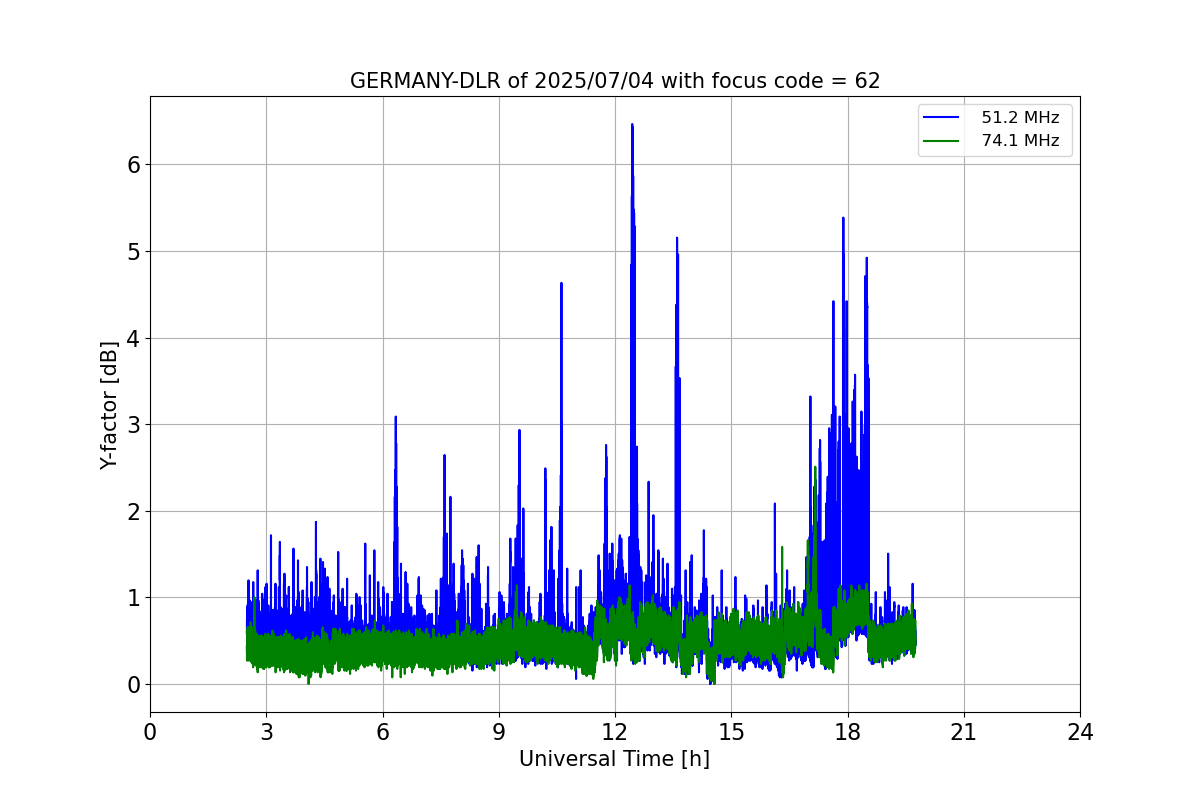The width and height of the screenshot is (1200, 800).
Task: Click x-axis tick label '12'
Action: click(x=615, y=732)
